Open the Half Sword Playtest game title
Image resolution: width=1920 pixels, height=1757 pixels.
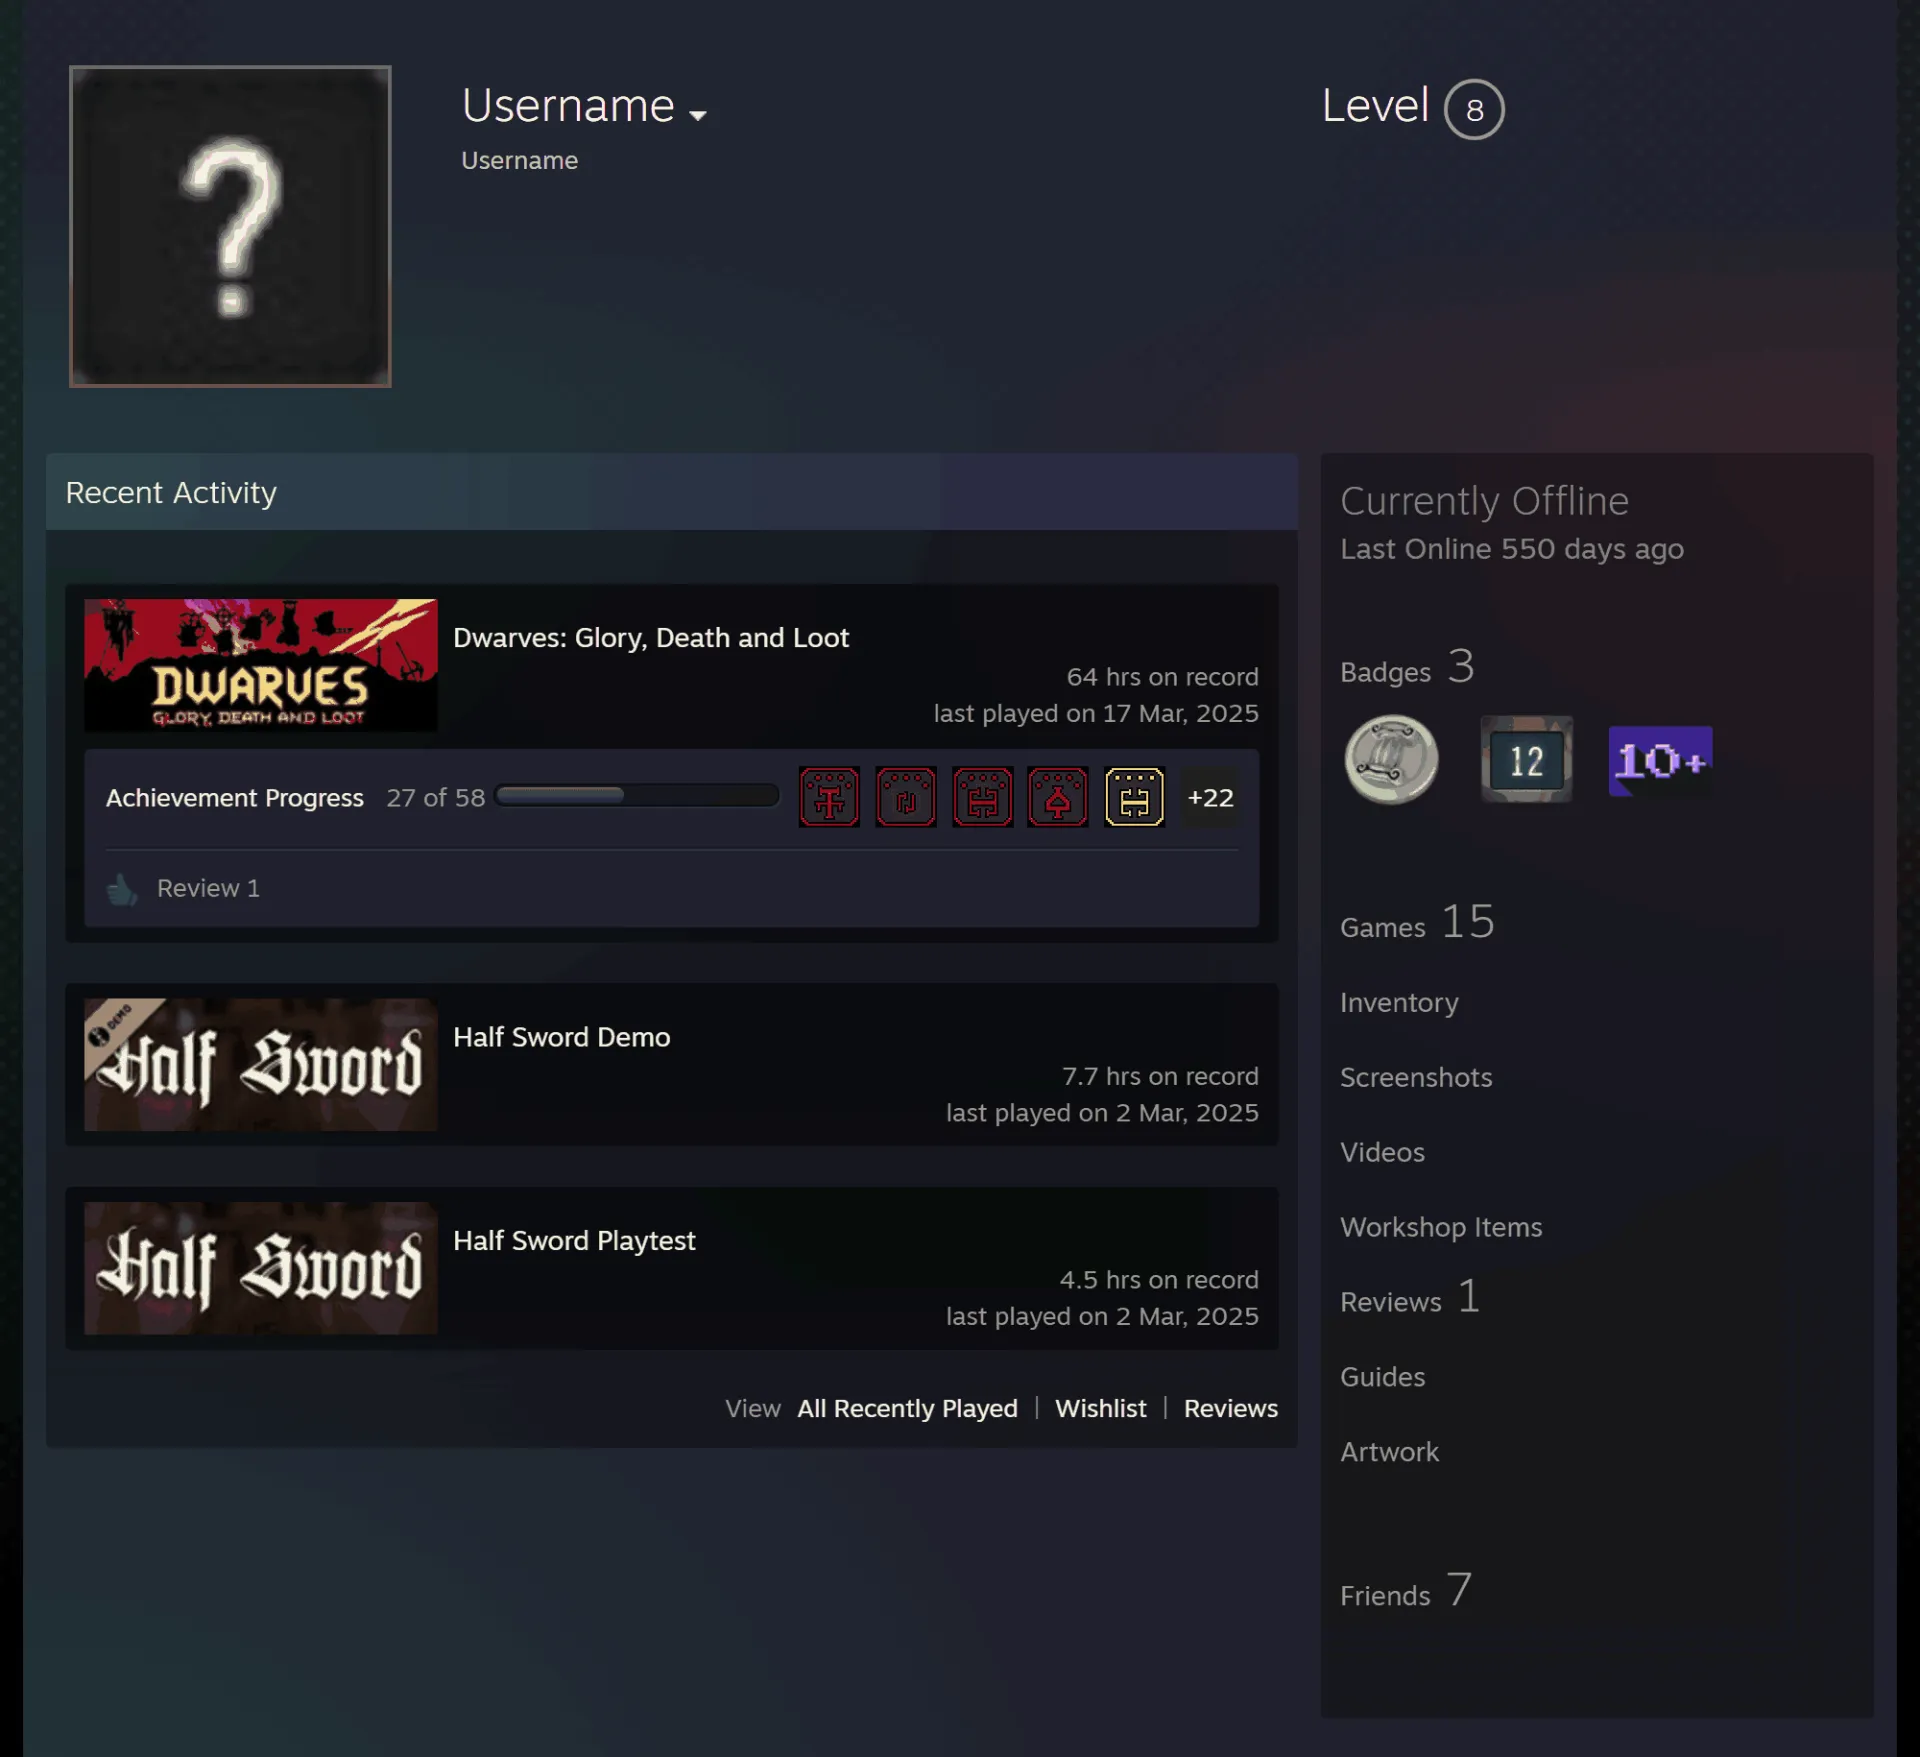coord(574,1241)
